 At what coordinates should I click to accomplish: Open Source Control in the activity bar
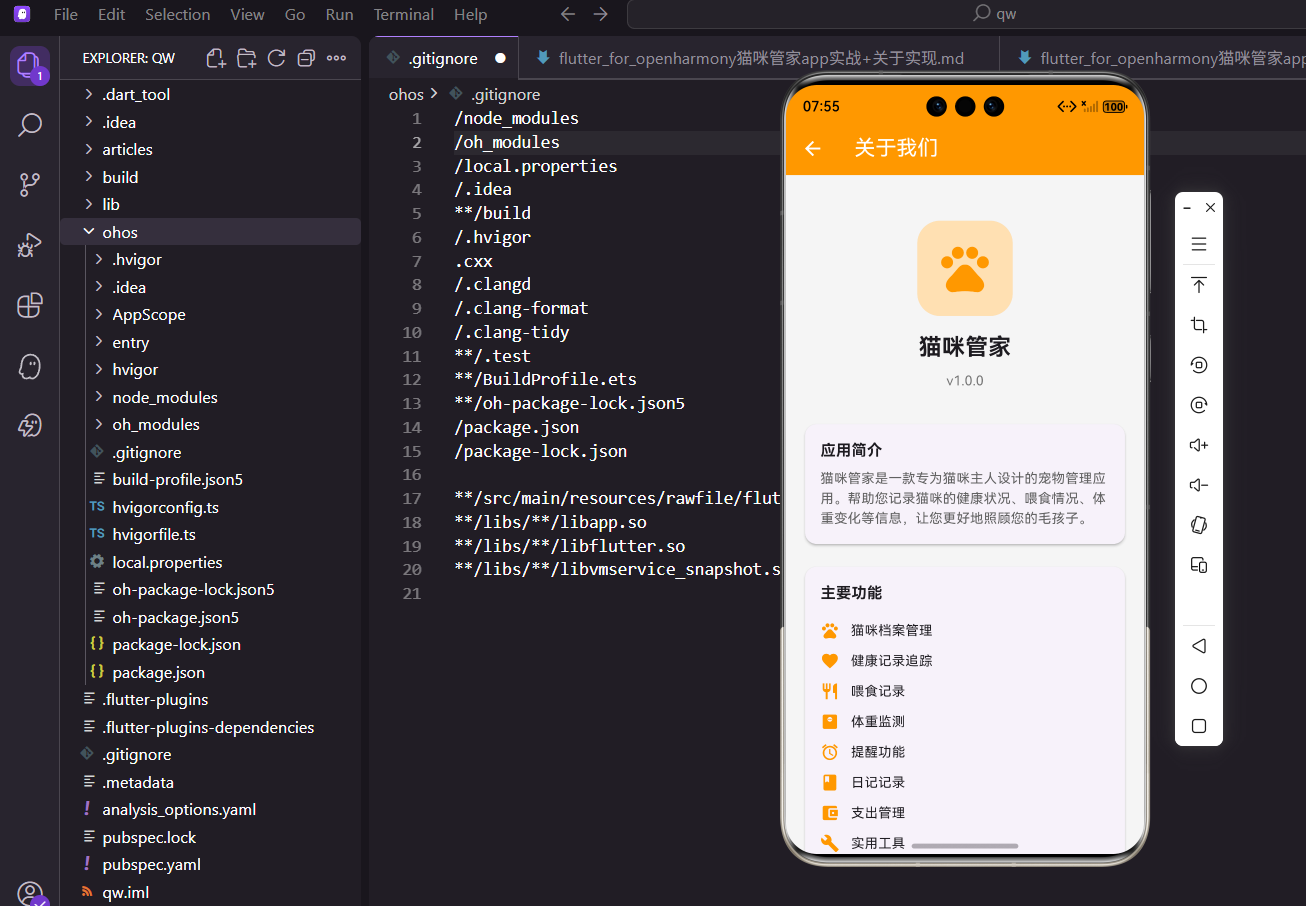(x=29, y=184)
